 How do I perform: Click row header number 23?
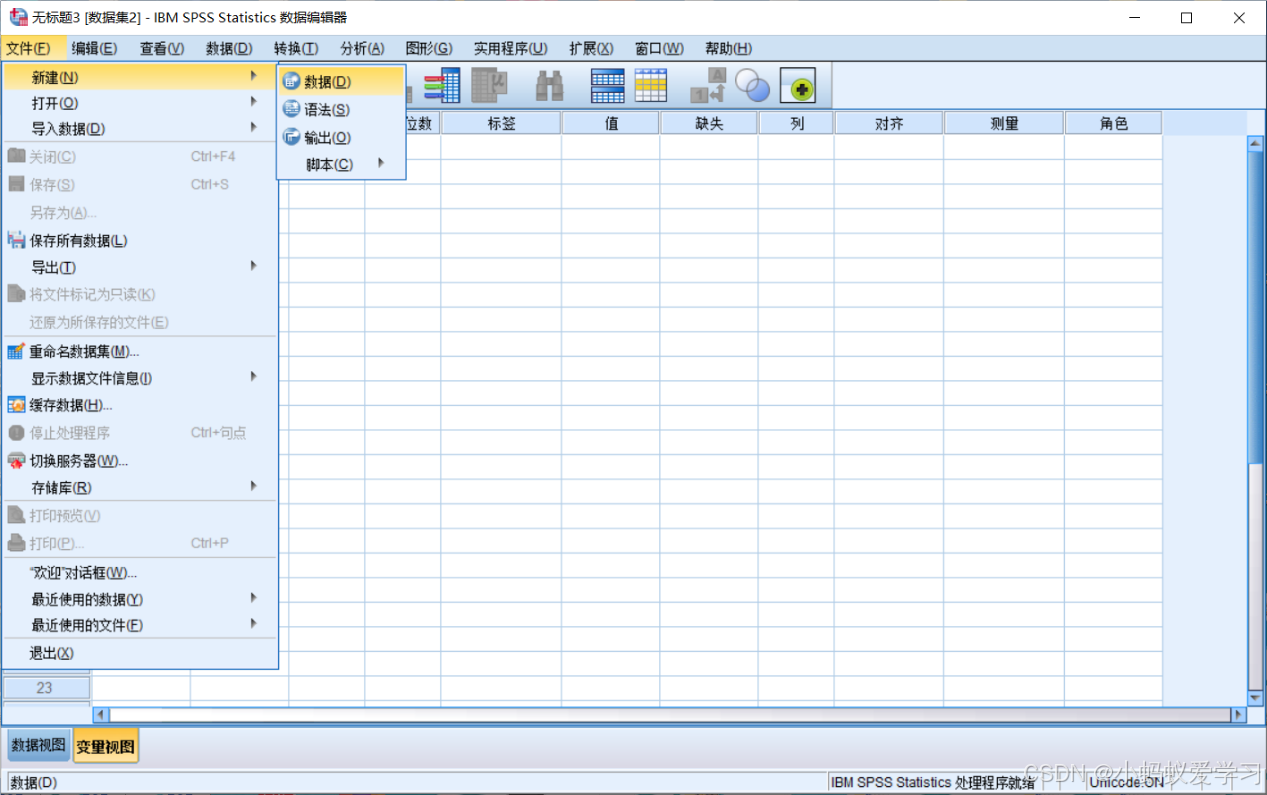coord(46,688)
